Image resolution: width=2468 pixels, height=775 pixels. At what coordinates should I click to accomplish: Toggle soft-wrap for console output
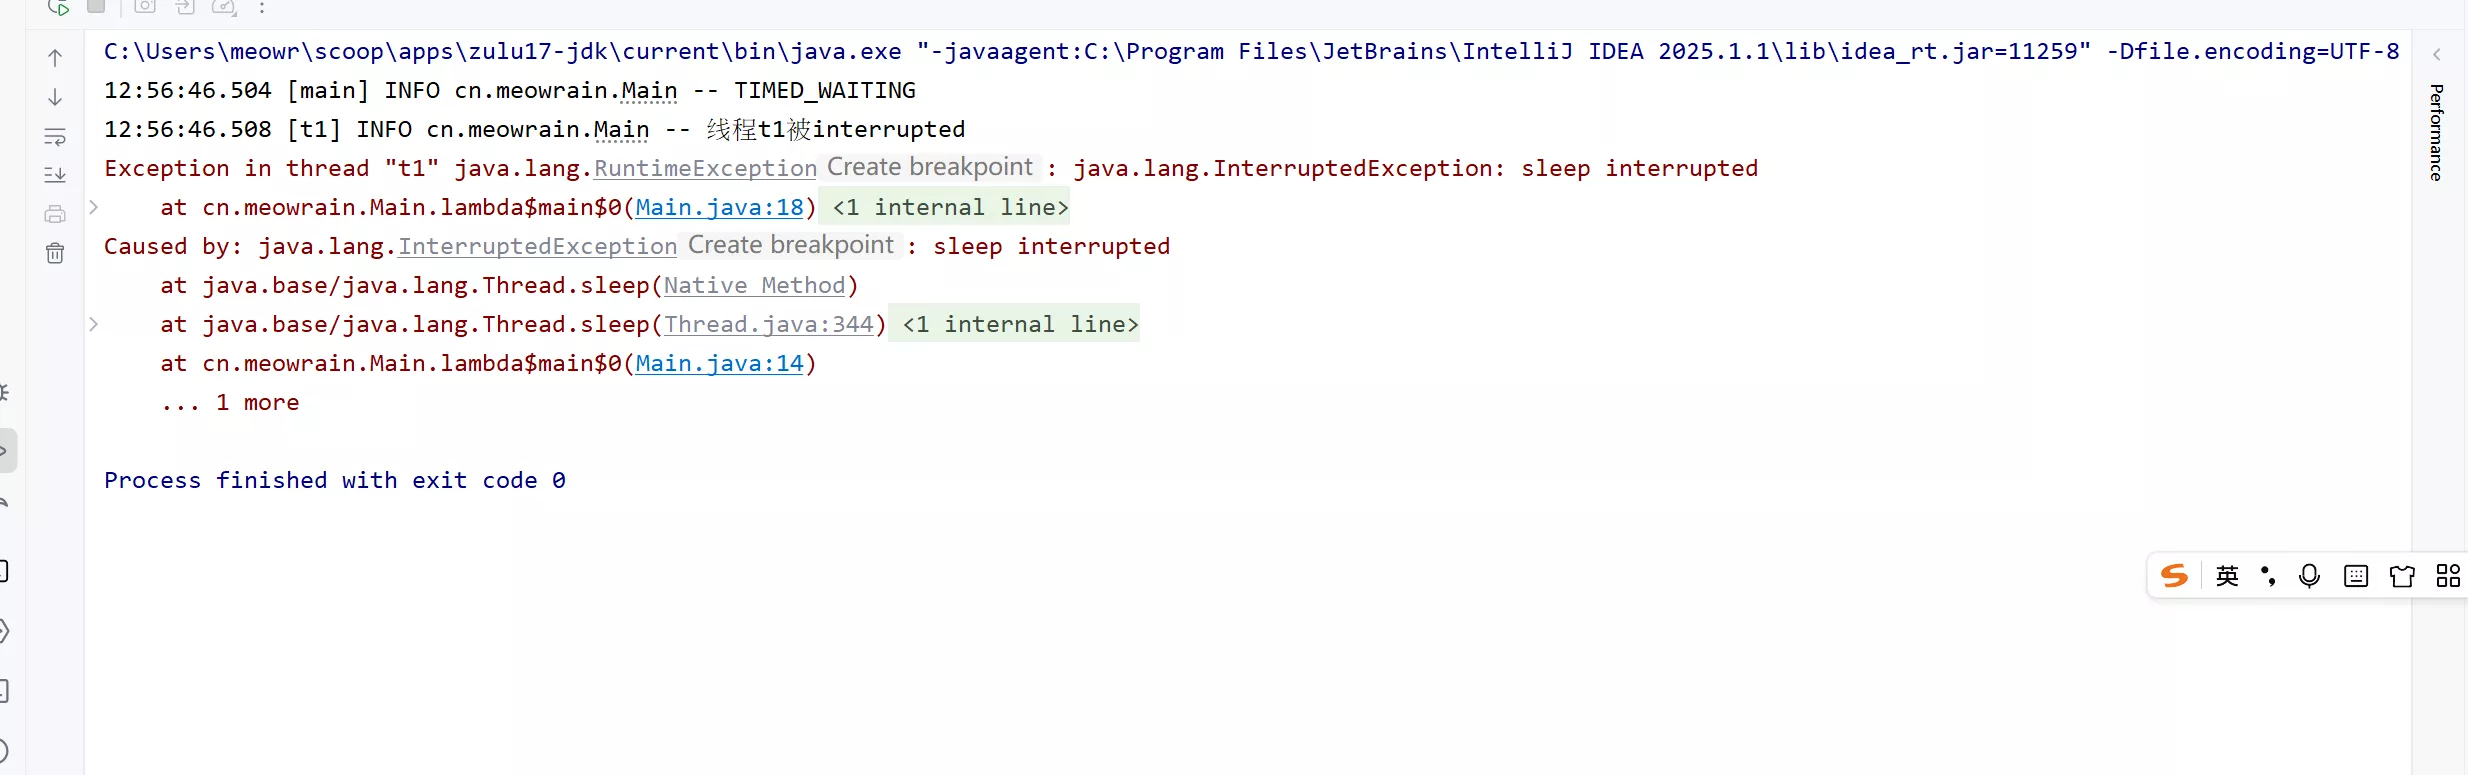click(55, 136)
